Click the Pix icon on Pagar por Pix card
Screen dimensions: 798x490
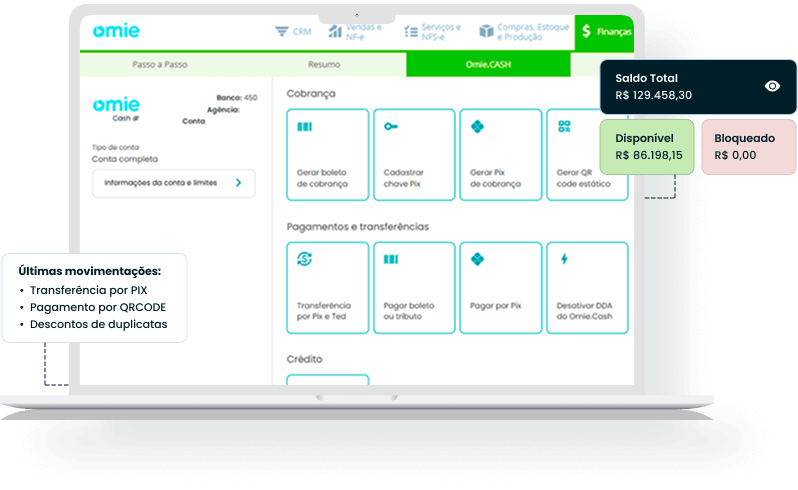tap(477, 259)
